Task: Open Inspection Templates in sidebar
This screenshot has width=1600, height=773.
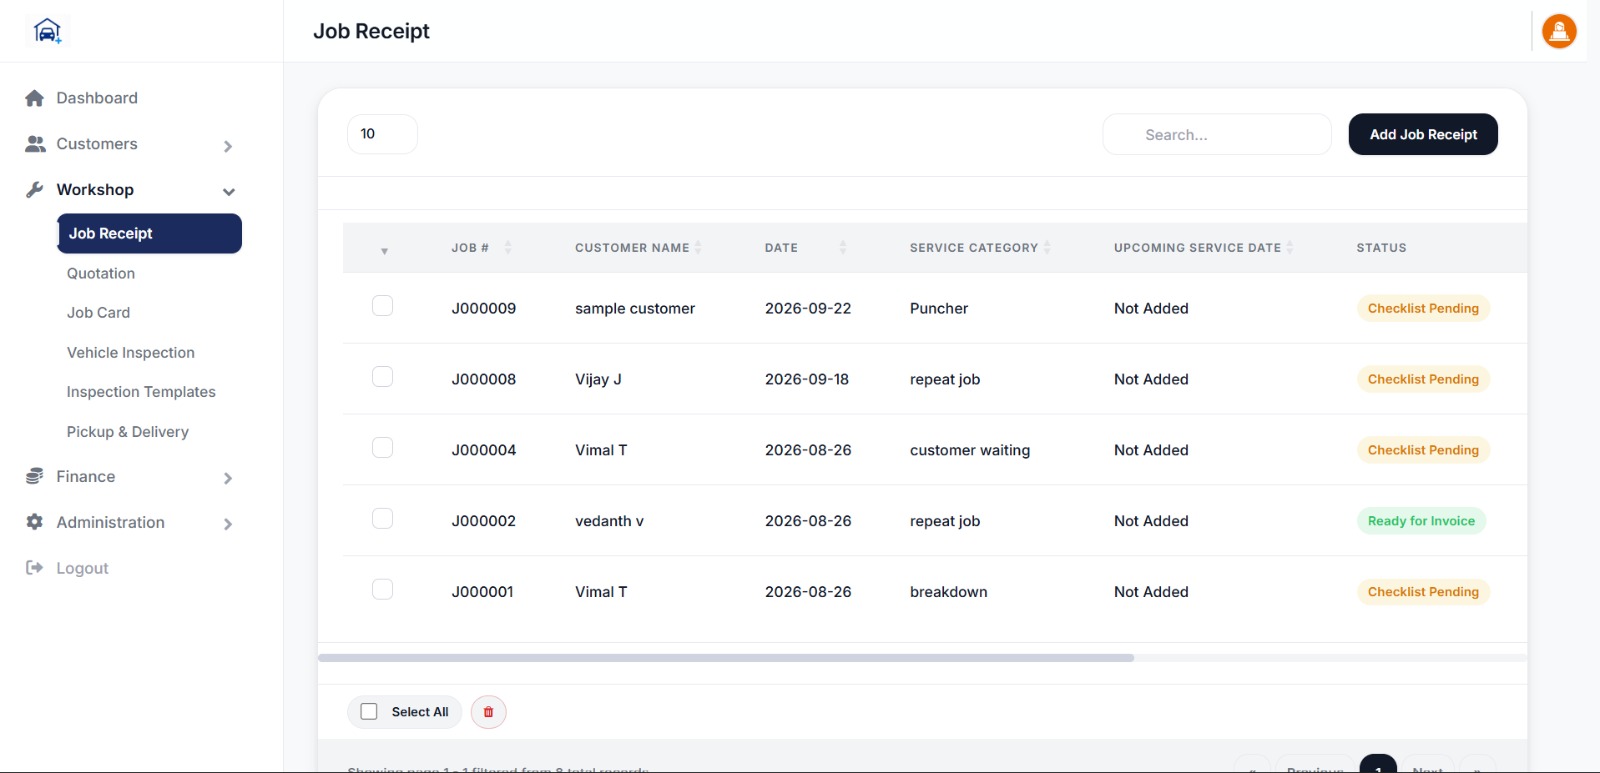Action: 141,392
